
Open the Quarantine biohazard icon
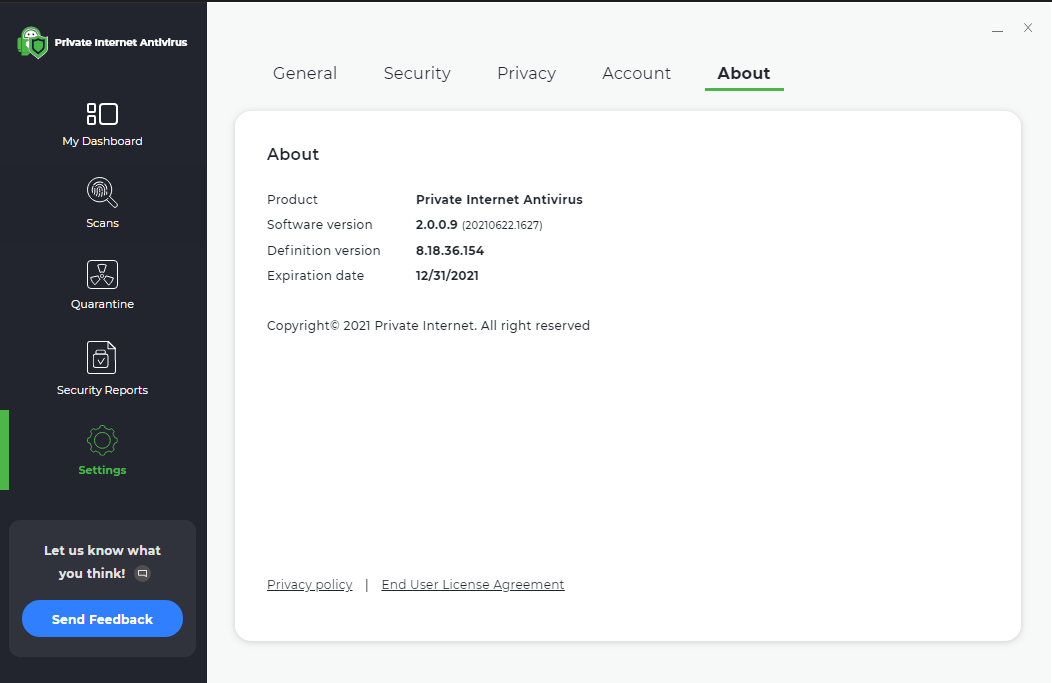(102, 275)
